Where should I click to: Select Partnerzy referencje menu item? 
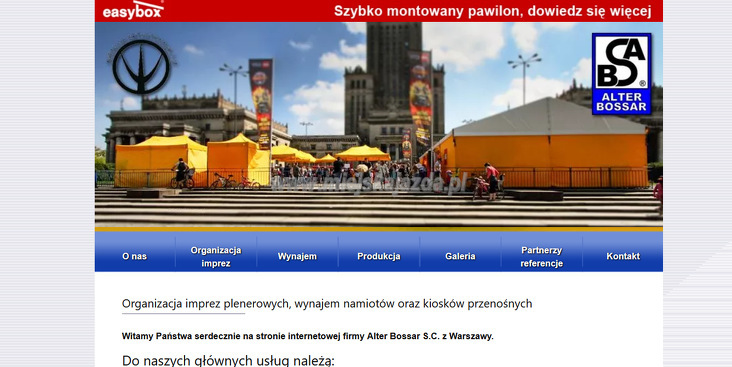[542, 256]
